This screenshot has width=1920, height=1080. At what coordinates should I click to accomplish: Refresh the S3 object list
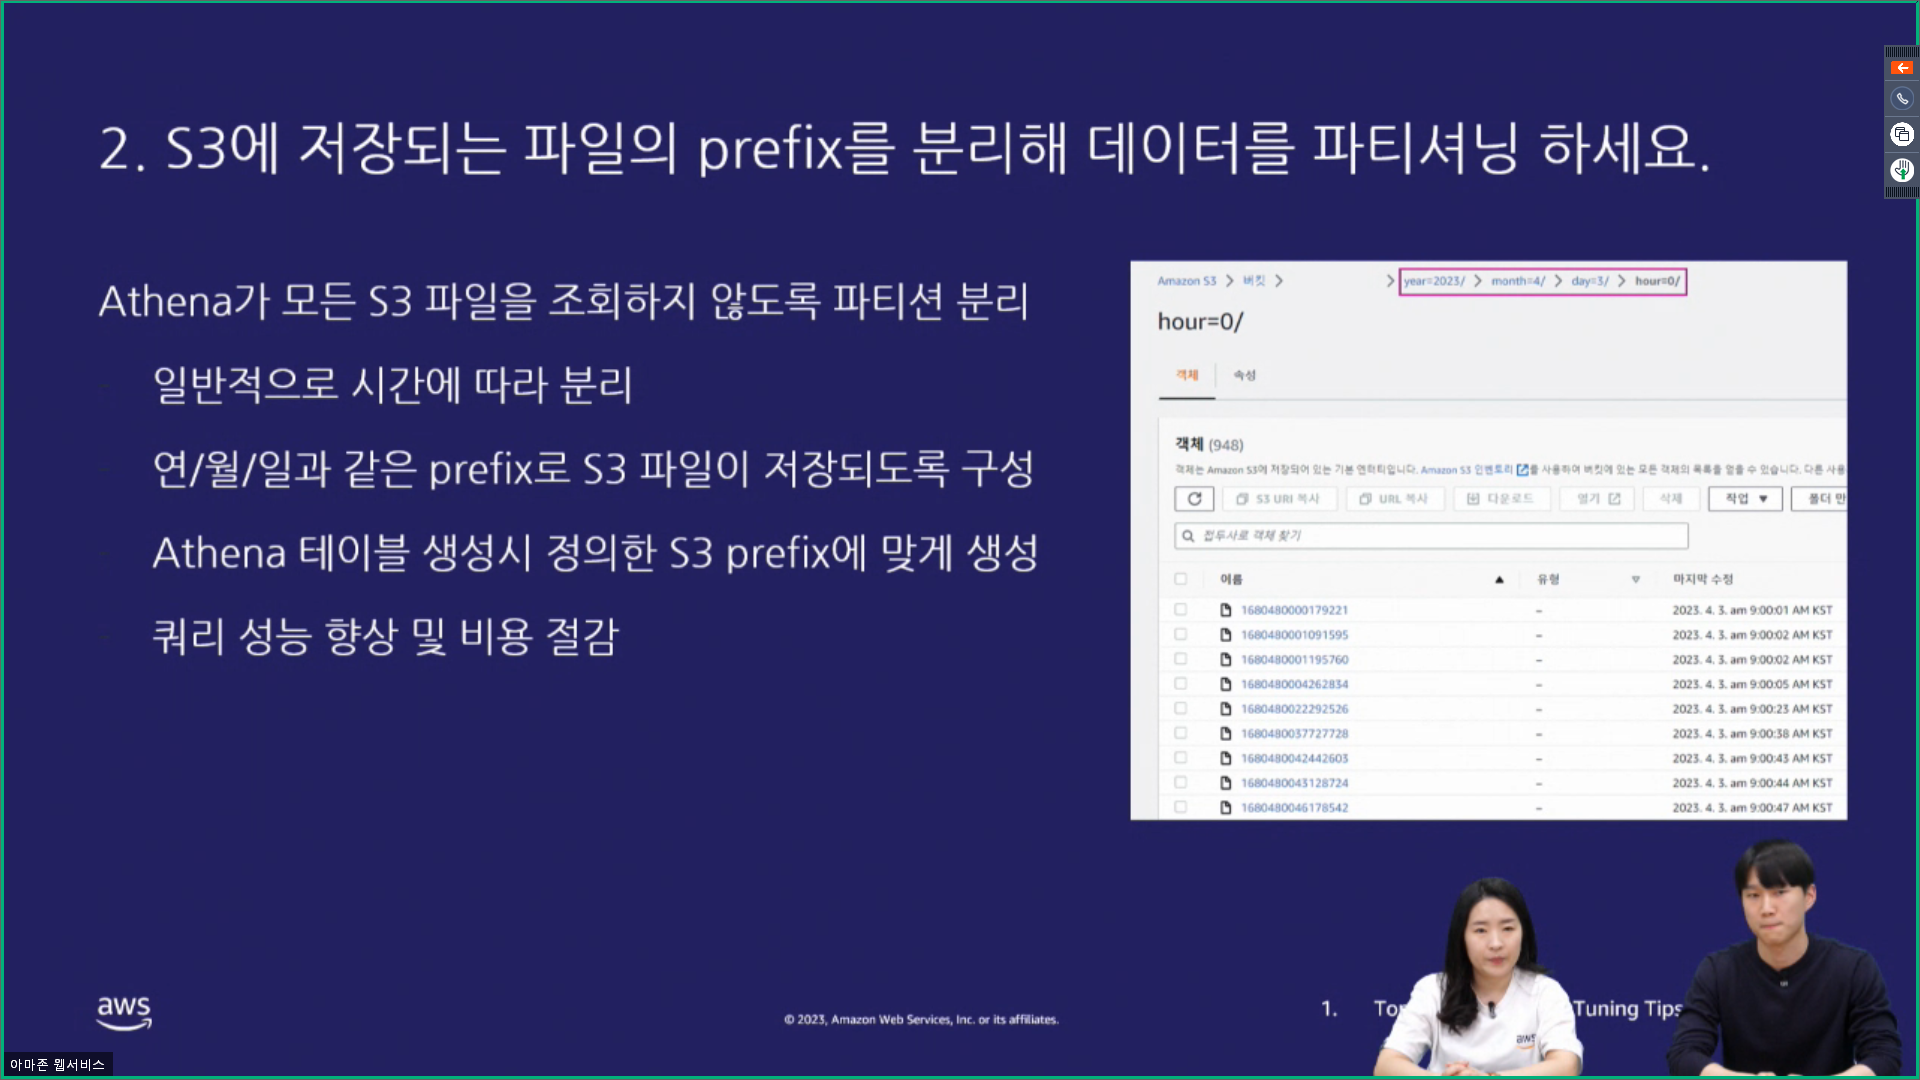(1194, 498)
